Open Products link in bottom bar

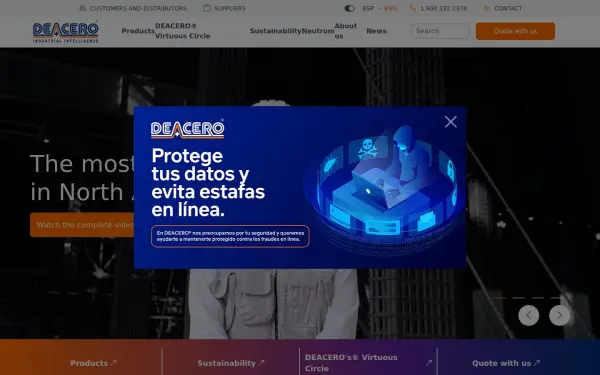pos(93,363)
